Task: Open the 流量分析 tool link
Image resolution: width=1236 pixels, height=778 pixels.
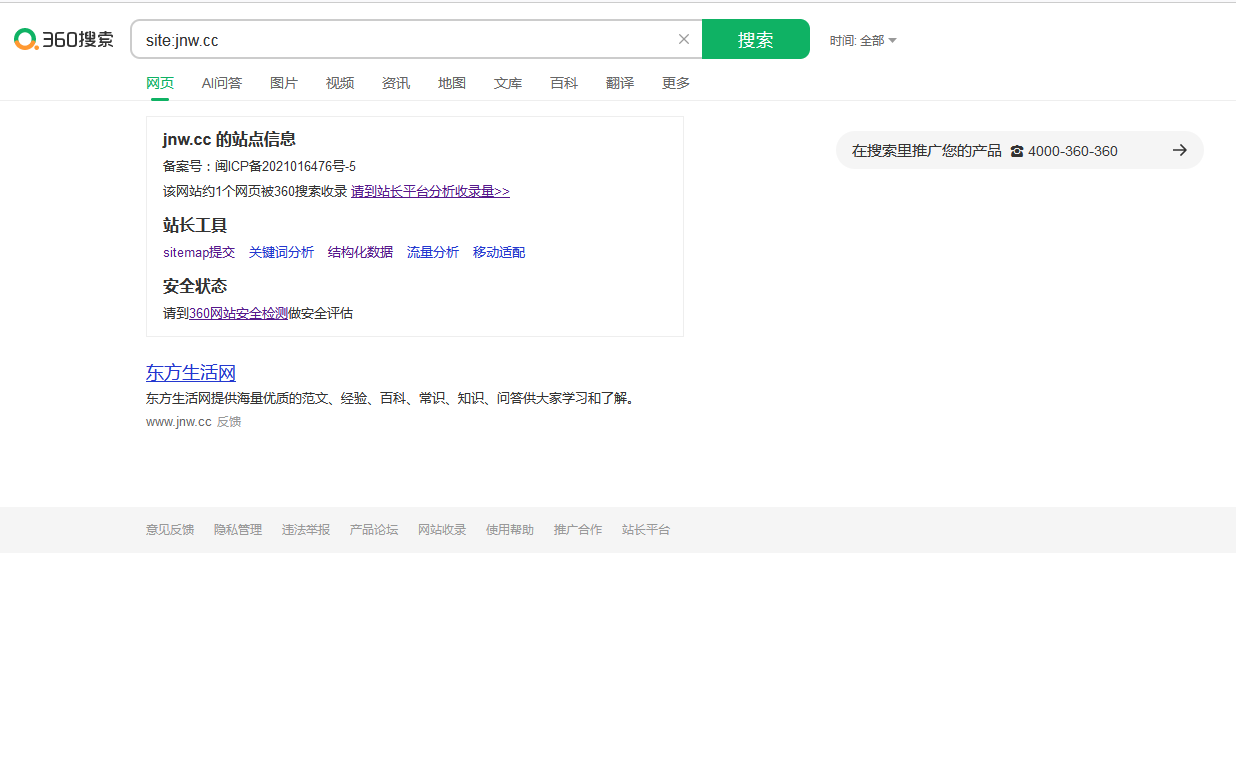Action: click(x=433, y=252)
